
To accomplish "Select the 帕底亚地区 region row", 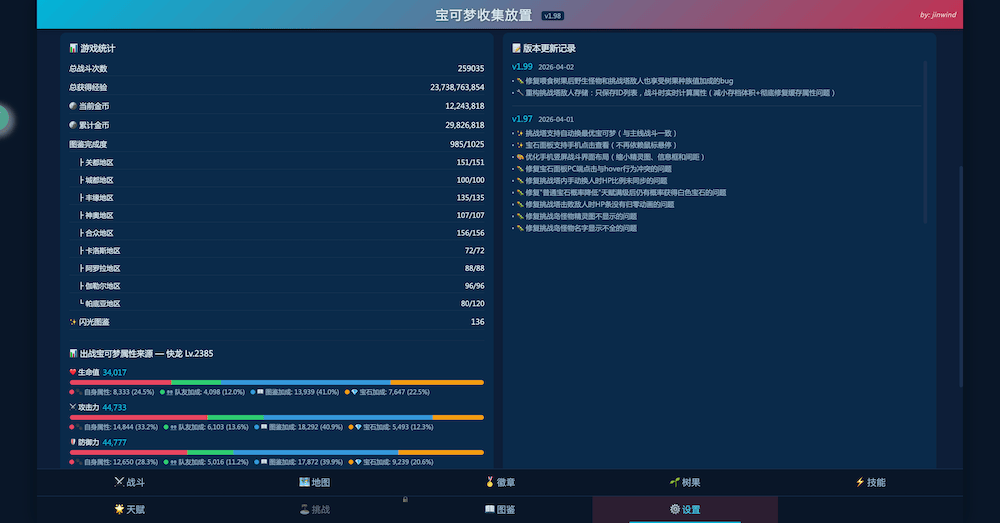I will [x=276, y=303].
